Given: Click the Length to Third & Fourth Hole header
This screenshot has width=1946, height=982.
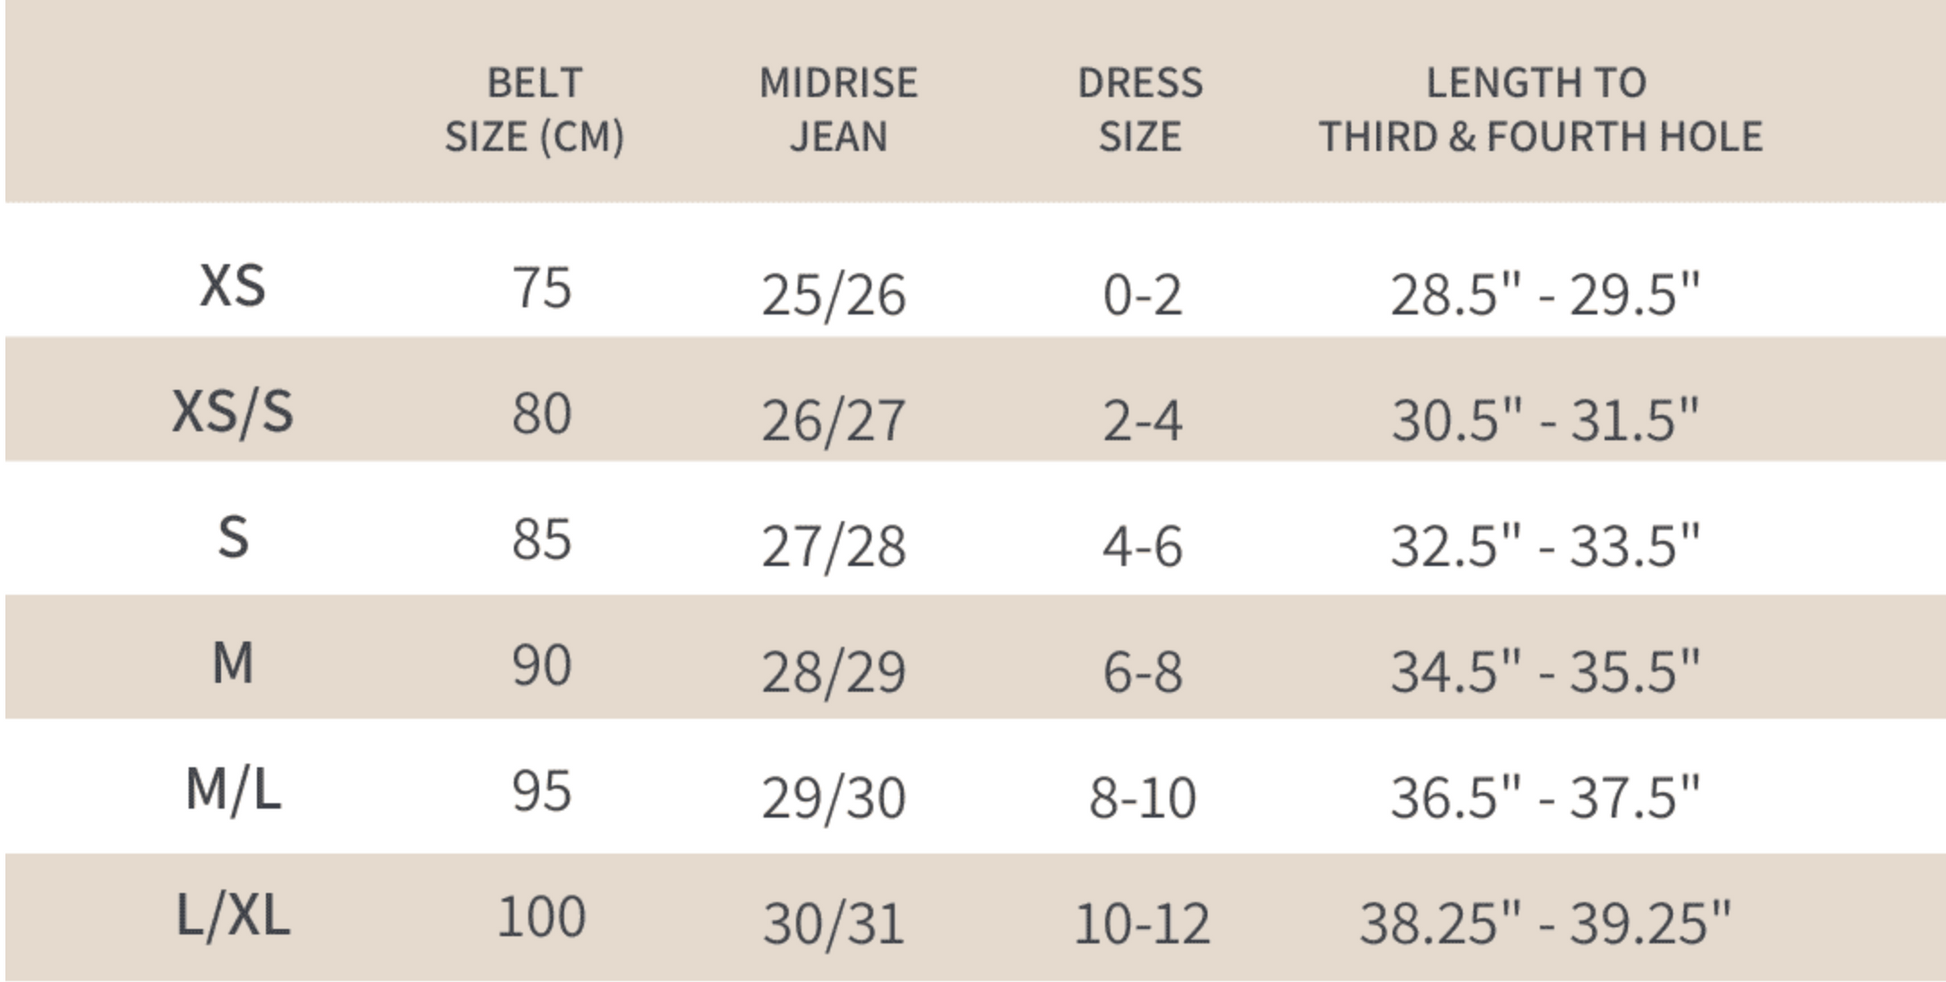Looking at the screenshot, I should (x=1540, y=109).
